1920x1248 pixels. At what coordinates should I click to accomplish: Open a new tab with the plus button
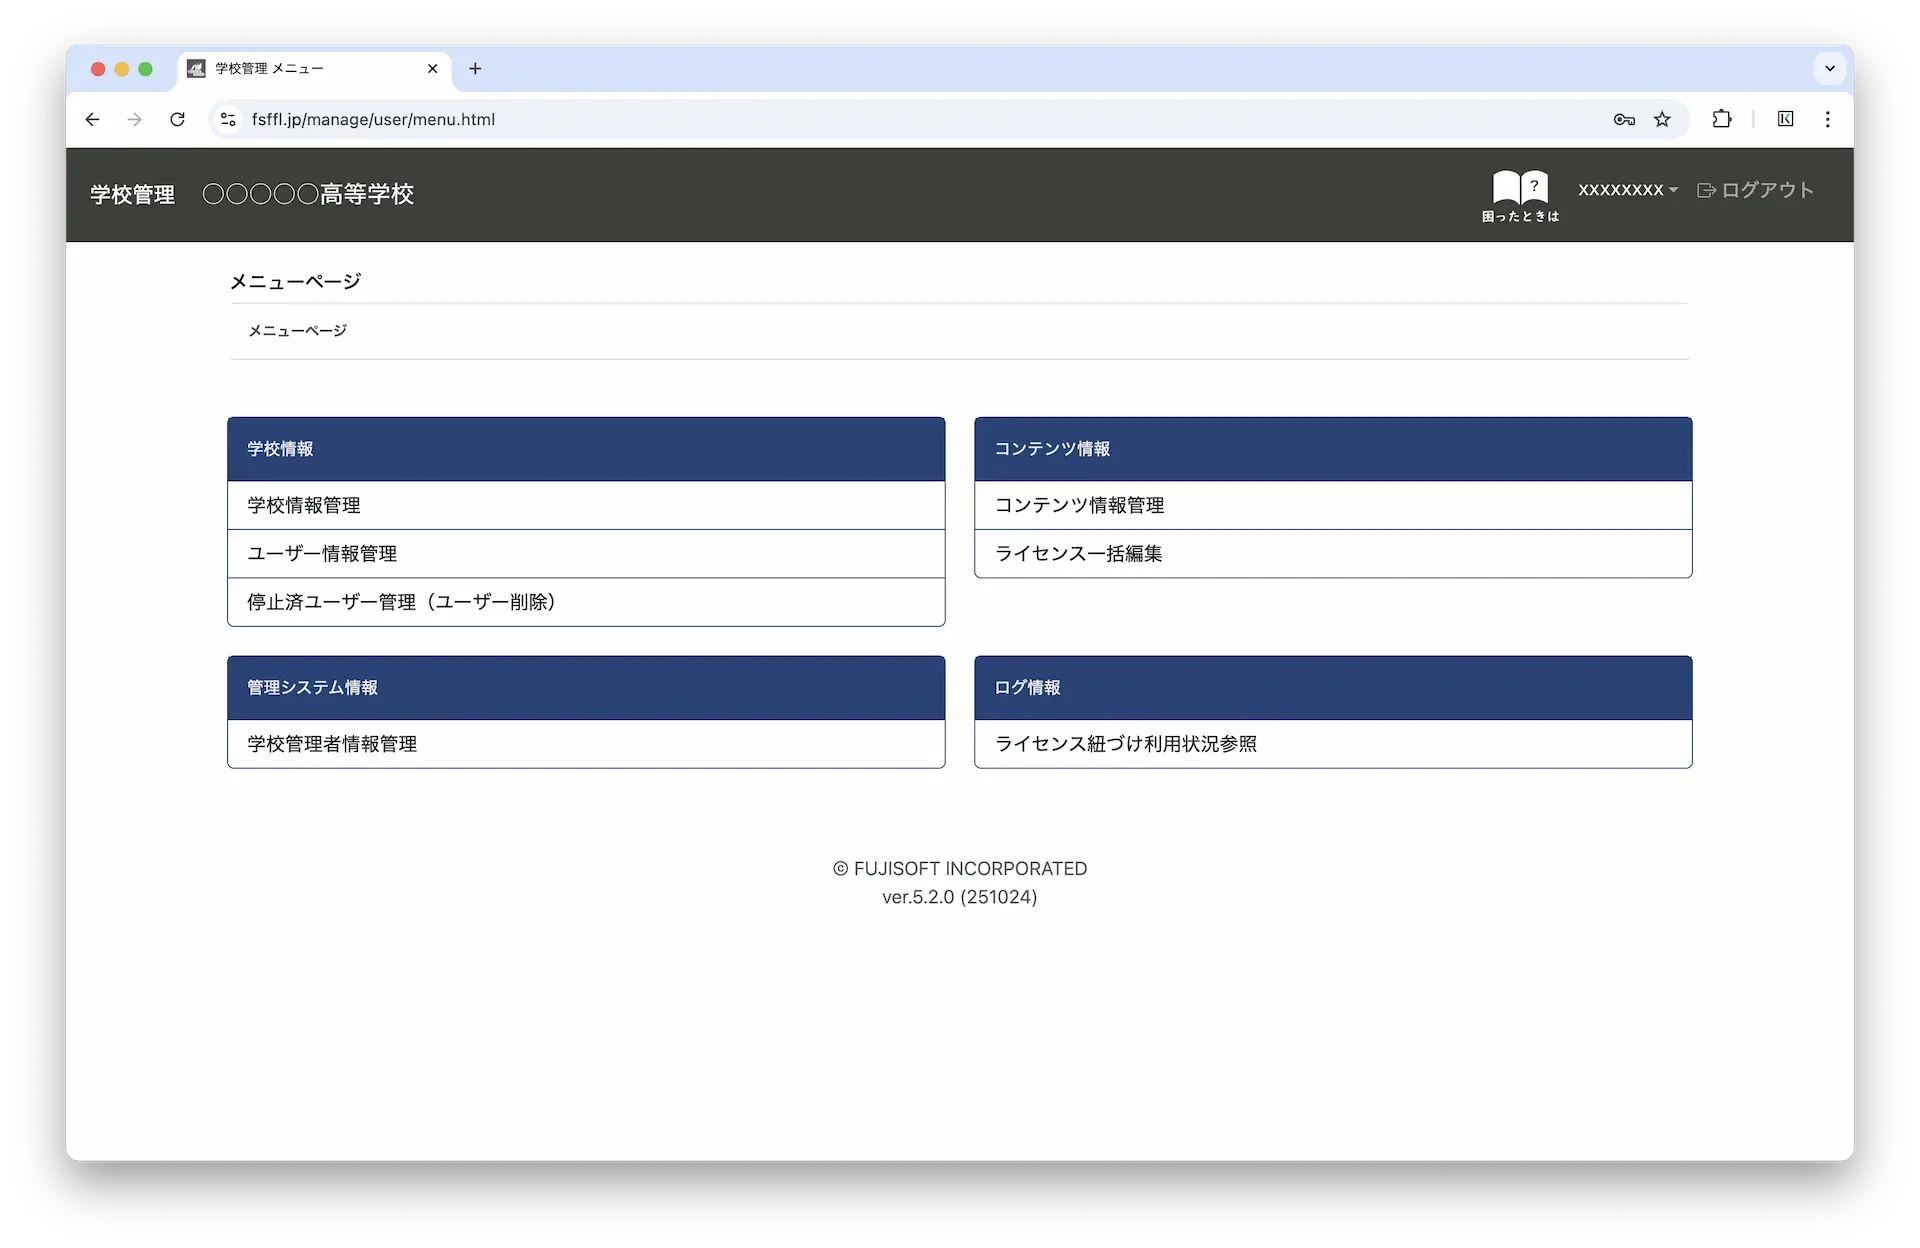click(475, 69)
